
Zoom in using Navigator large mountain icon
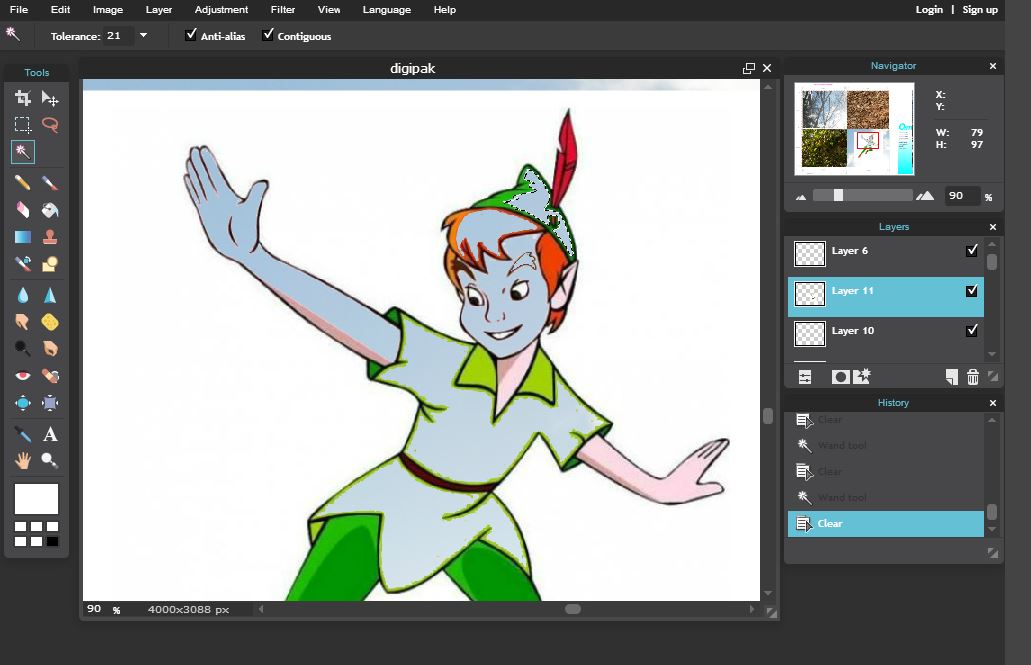click(925, 195)
